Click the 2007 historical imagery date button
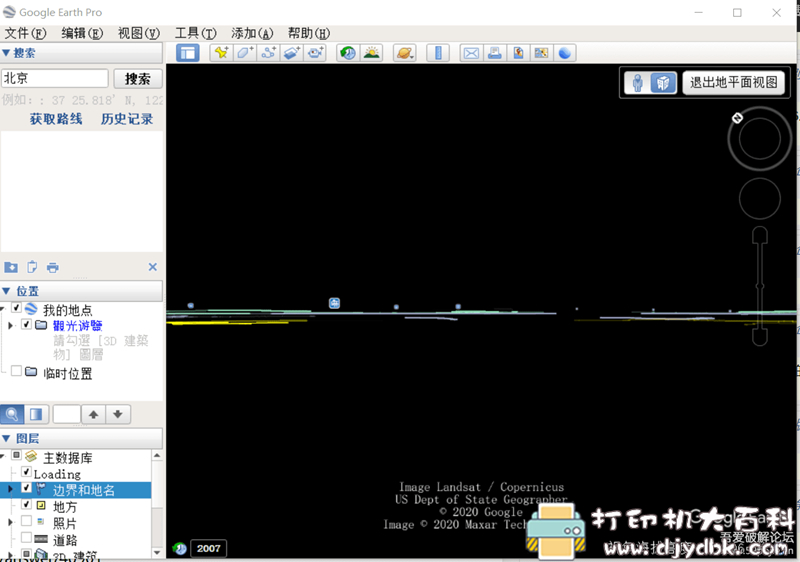This screenshot has height=562, width=800. tap(209, 549)
